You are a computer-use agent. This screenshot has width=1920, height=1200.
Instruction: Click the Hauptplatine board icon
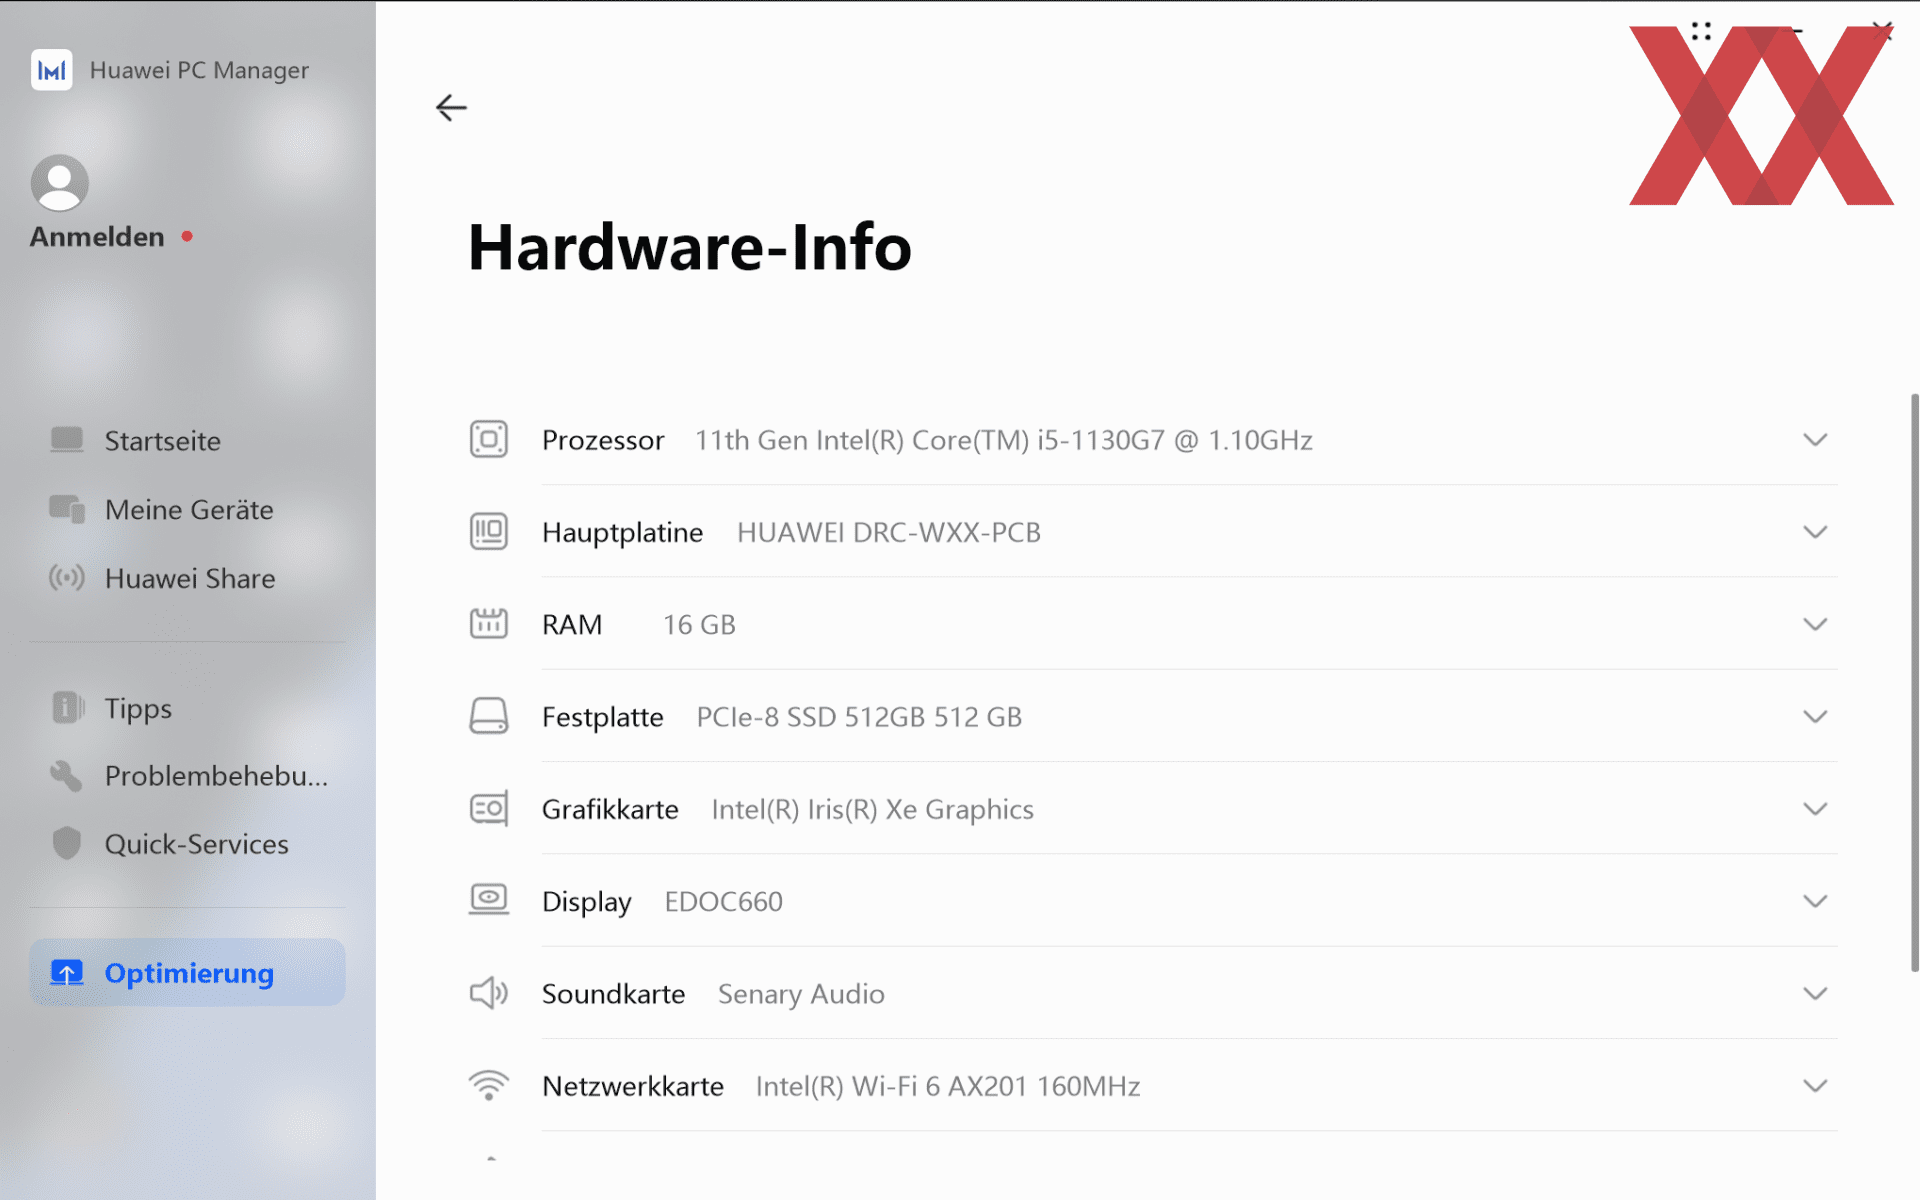click(x=489, y=531)
